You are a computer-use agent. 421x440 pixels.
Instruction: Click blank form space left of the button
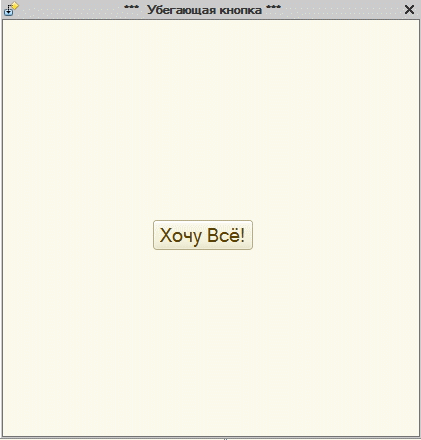pyautogui.click(x=78, y=235)
